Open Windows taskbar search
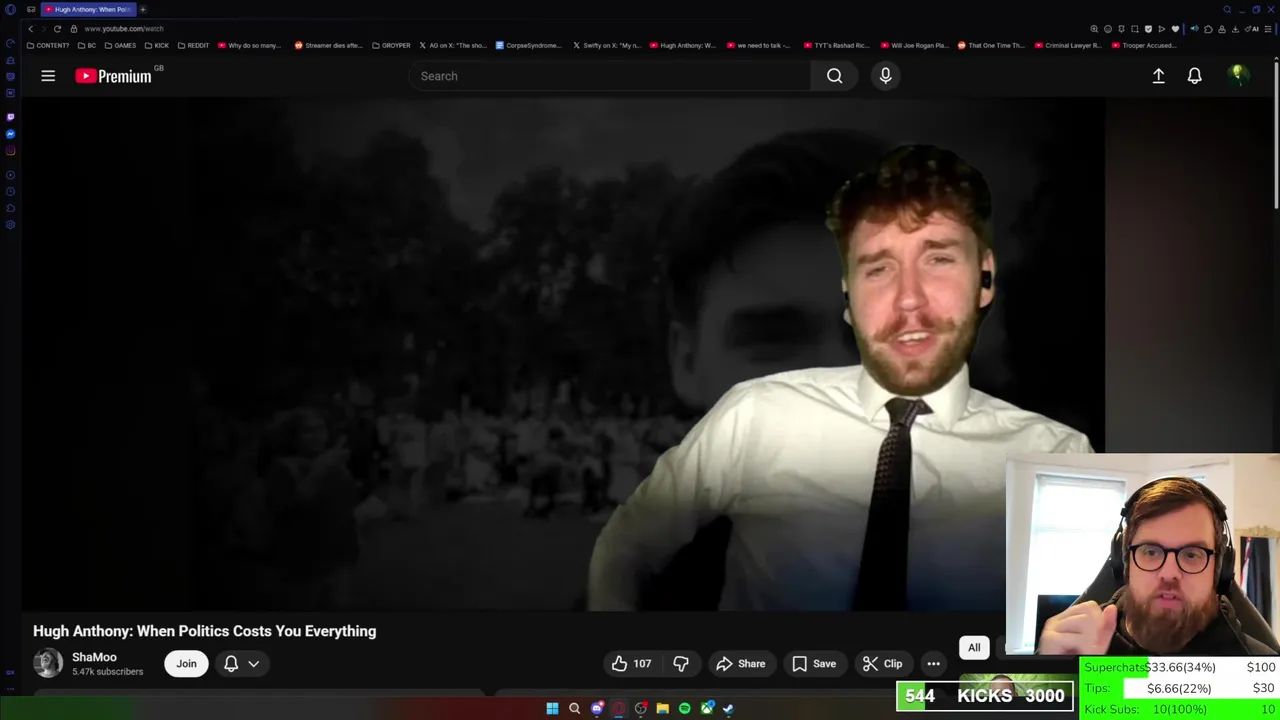1280x720 pixels. coord(574,708)
